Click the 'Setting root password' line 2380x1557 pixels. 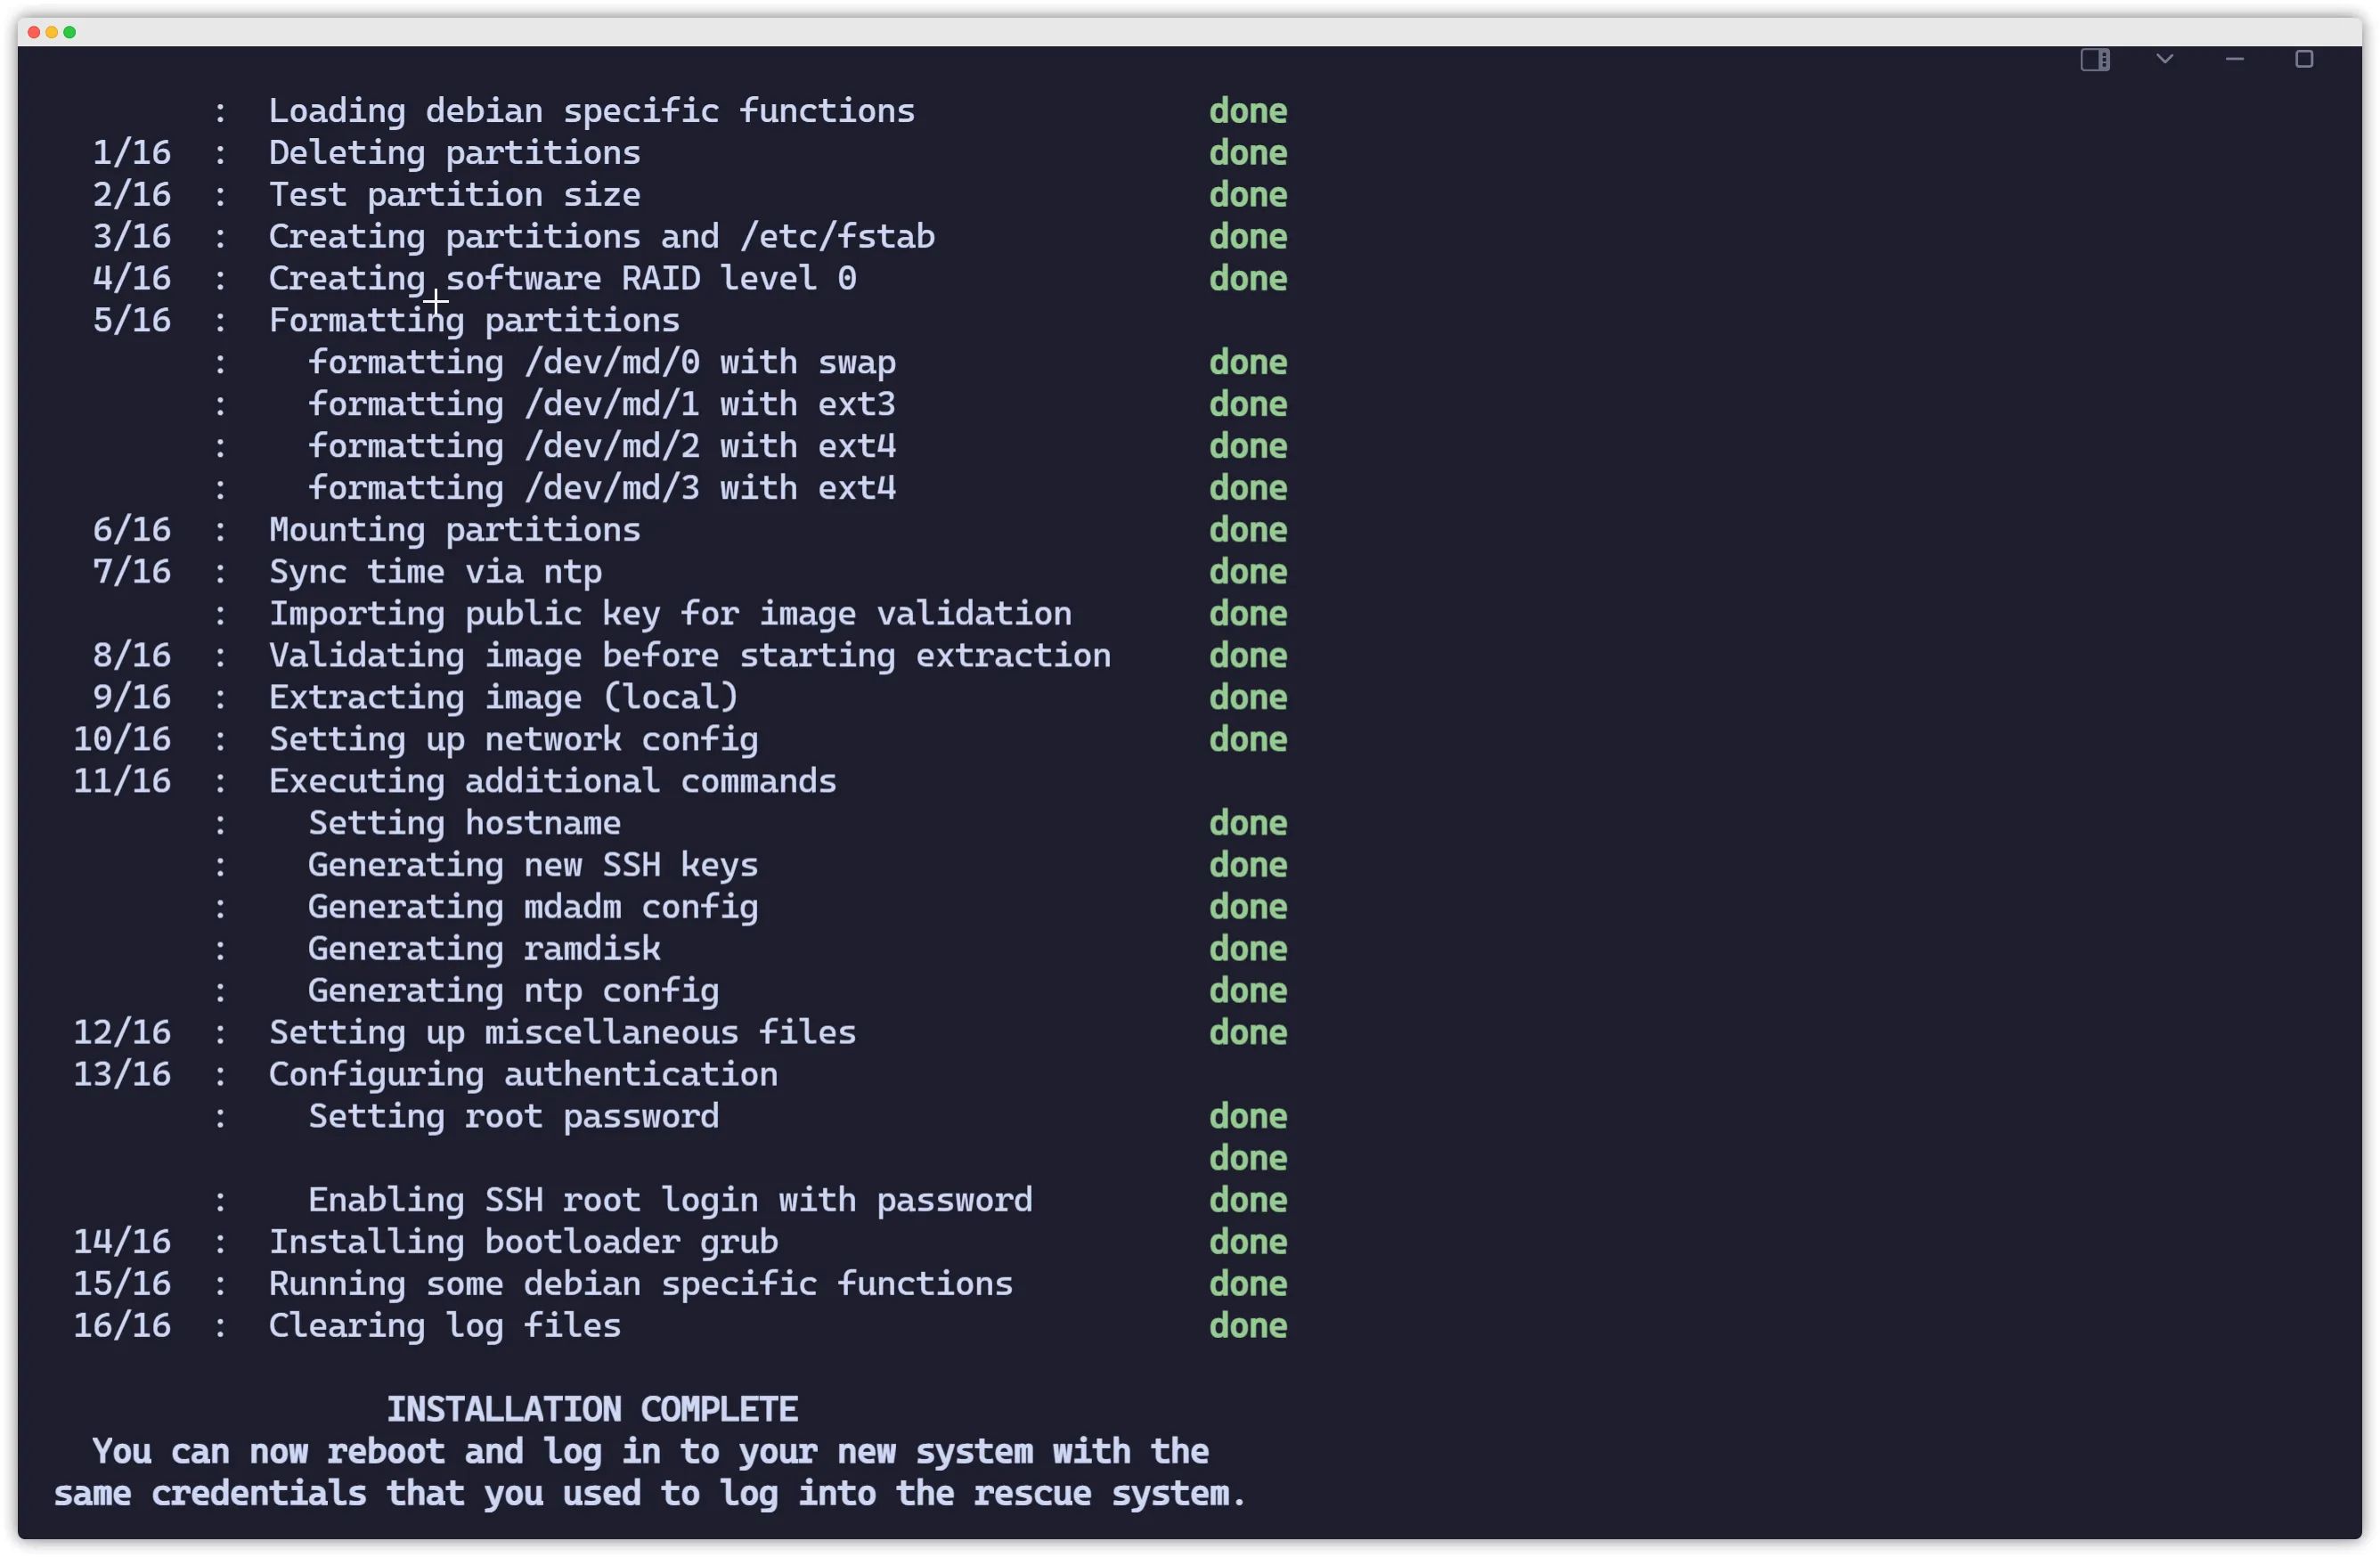pyautogui.click(x=514, y=1116)
